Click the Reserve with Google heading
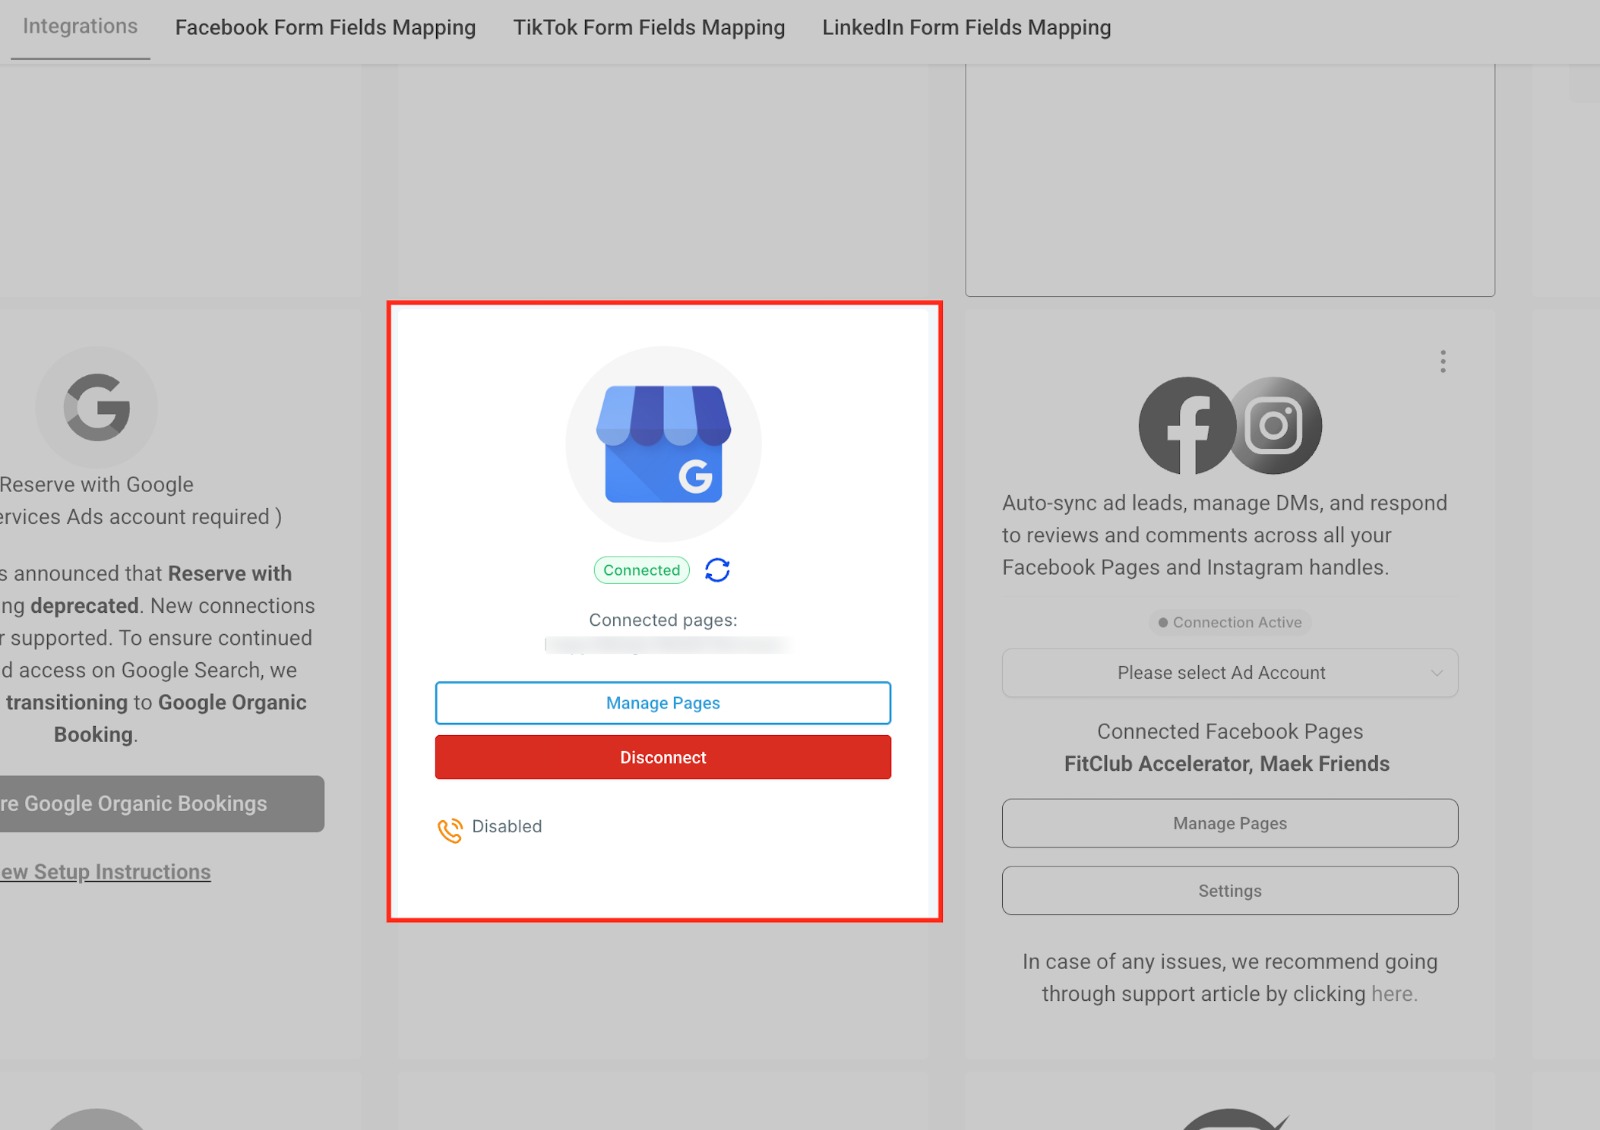Screen dimensions: 1600x1130 [x=97, y=485]
